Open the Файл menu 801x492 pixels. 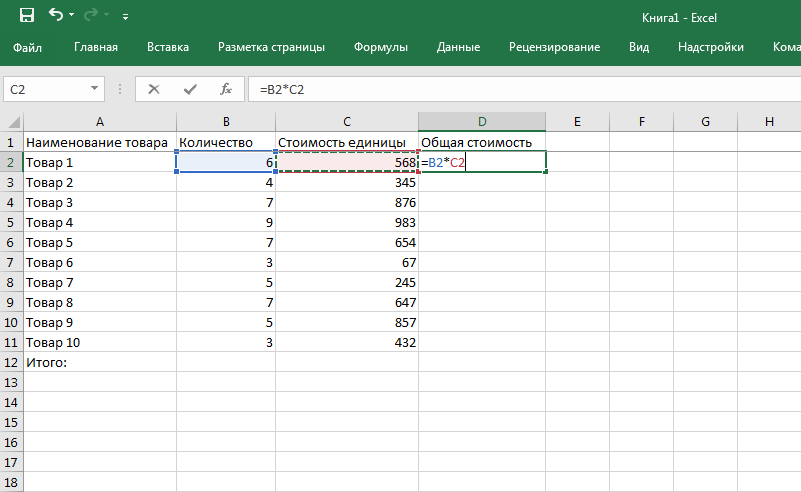pyautogui.click(x=28, y=47)
